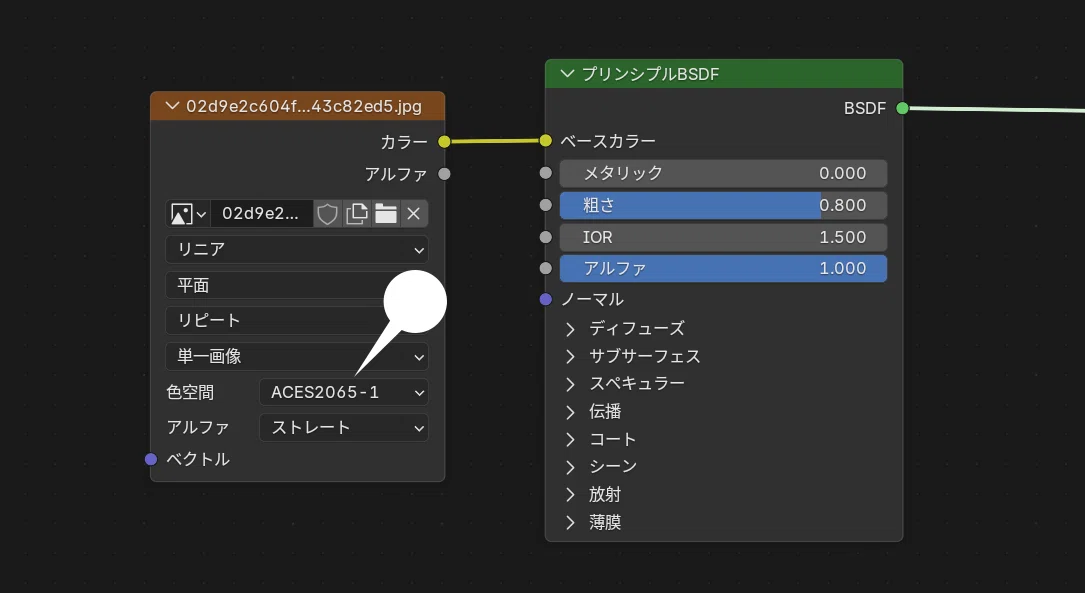Expand the サブサーフェス panel

click(570, 356)
